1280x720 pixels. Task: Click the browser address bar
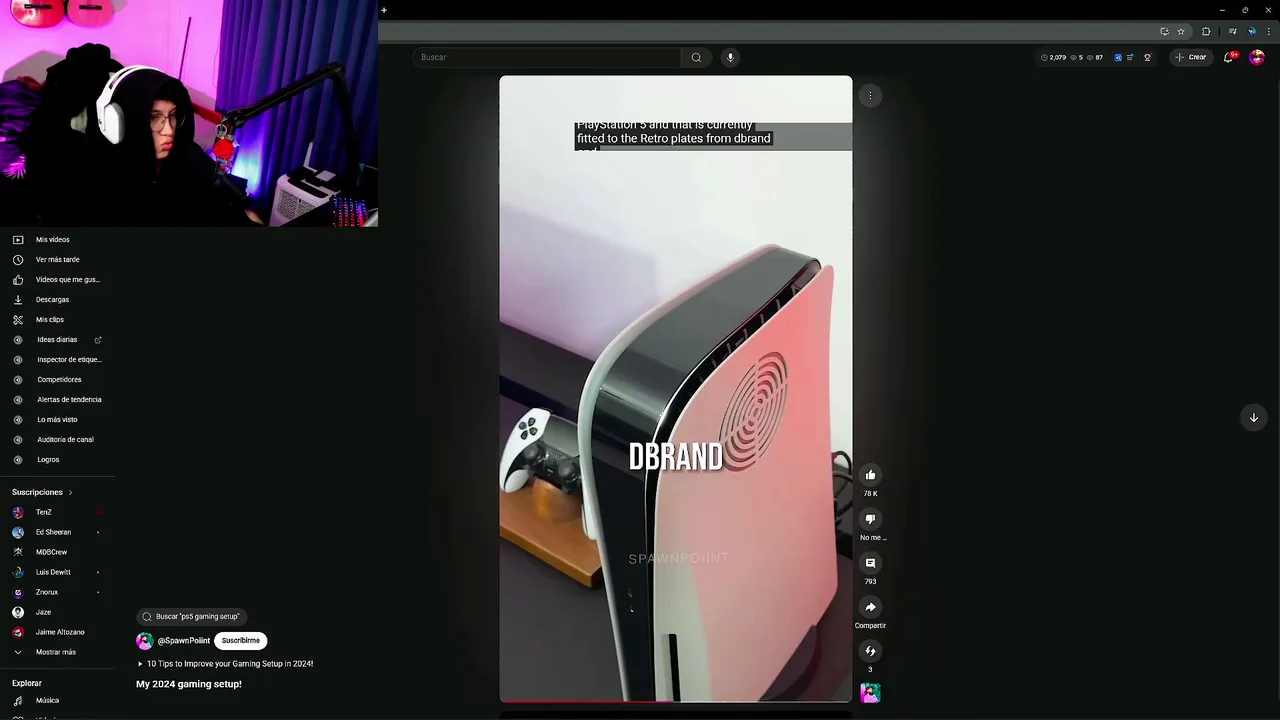point(765,31)
